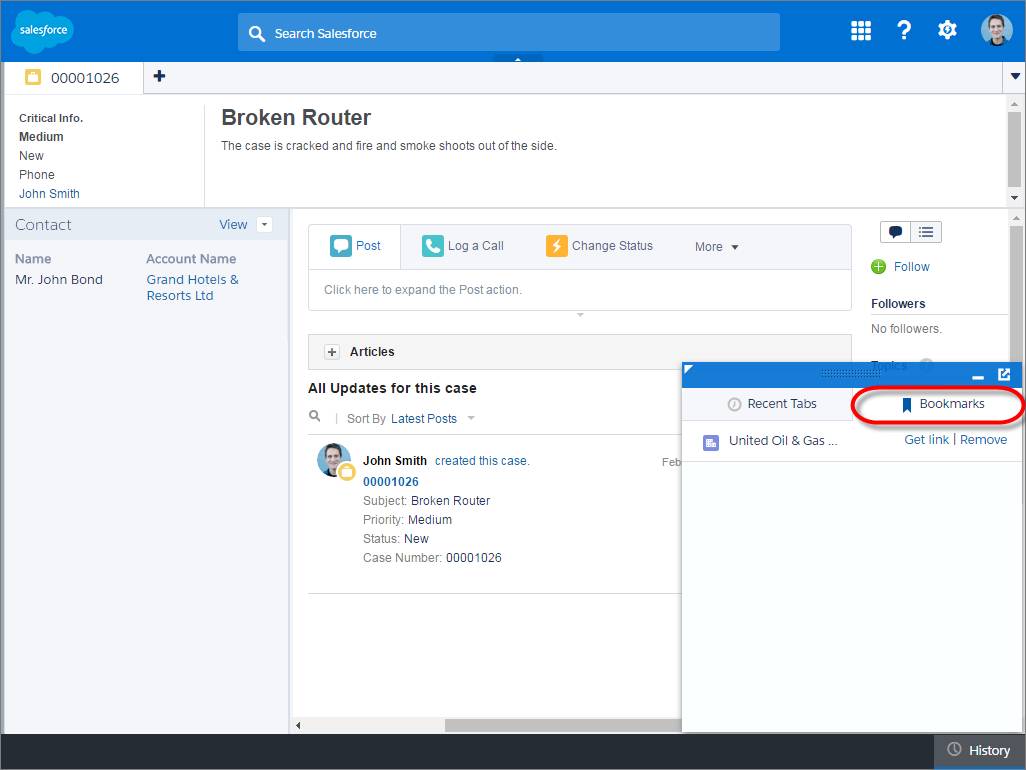Open case number link 00001026 in feed
Screen dimensions: 1026x770
pyautogui.click(x=391, y=481)
